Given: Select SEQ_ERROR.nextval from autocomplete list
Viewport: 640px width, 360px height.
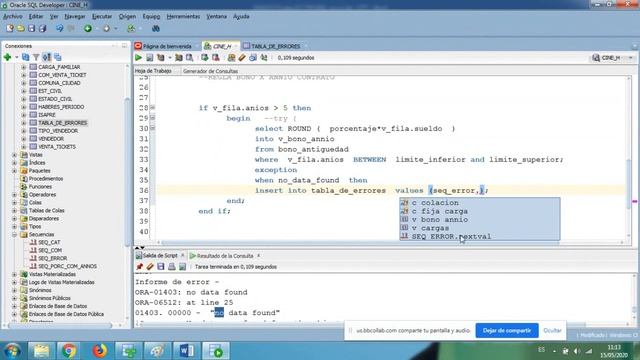Looking at the screenshot, I should point(451,236).
